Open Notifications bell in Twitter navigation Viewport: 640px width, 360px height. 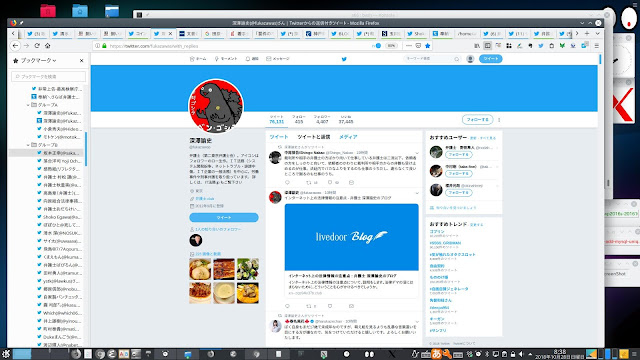pyautogui.click(x=252, y=59)
